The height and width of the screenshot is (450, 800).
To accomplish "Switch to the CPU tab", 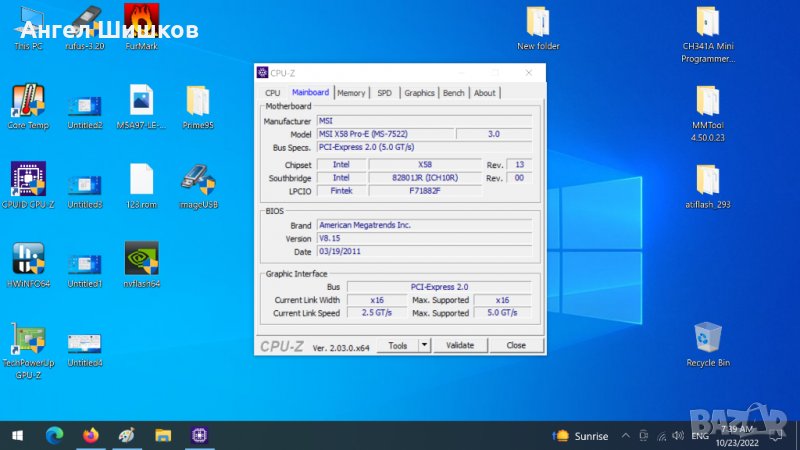I will coord(272,93).
